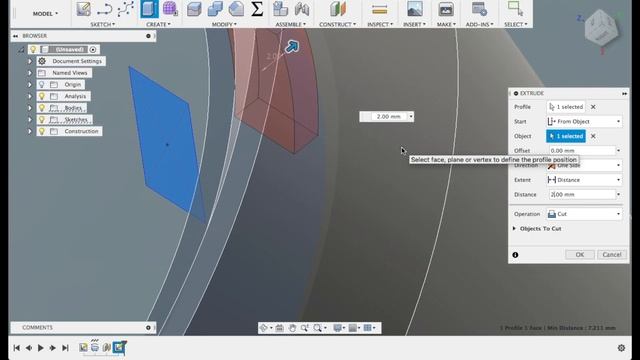640x360 pixels.
Task: Open the MODEL workspace menu
Action: (x=45, y=13)
